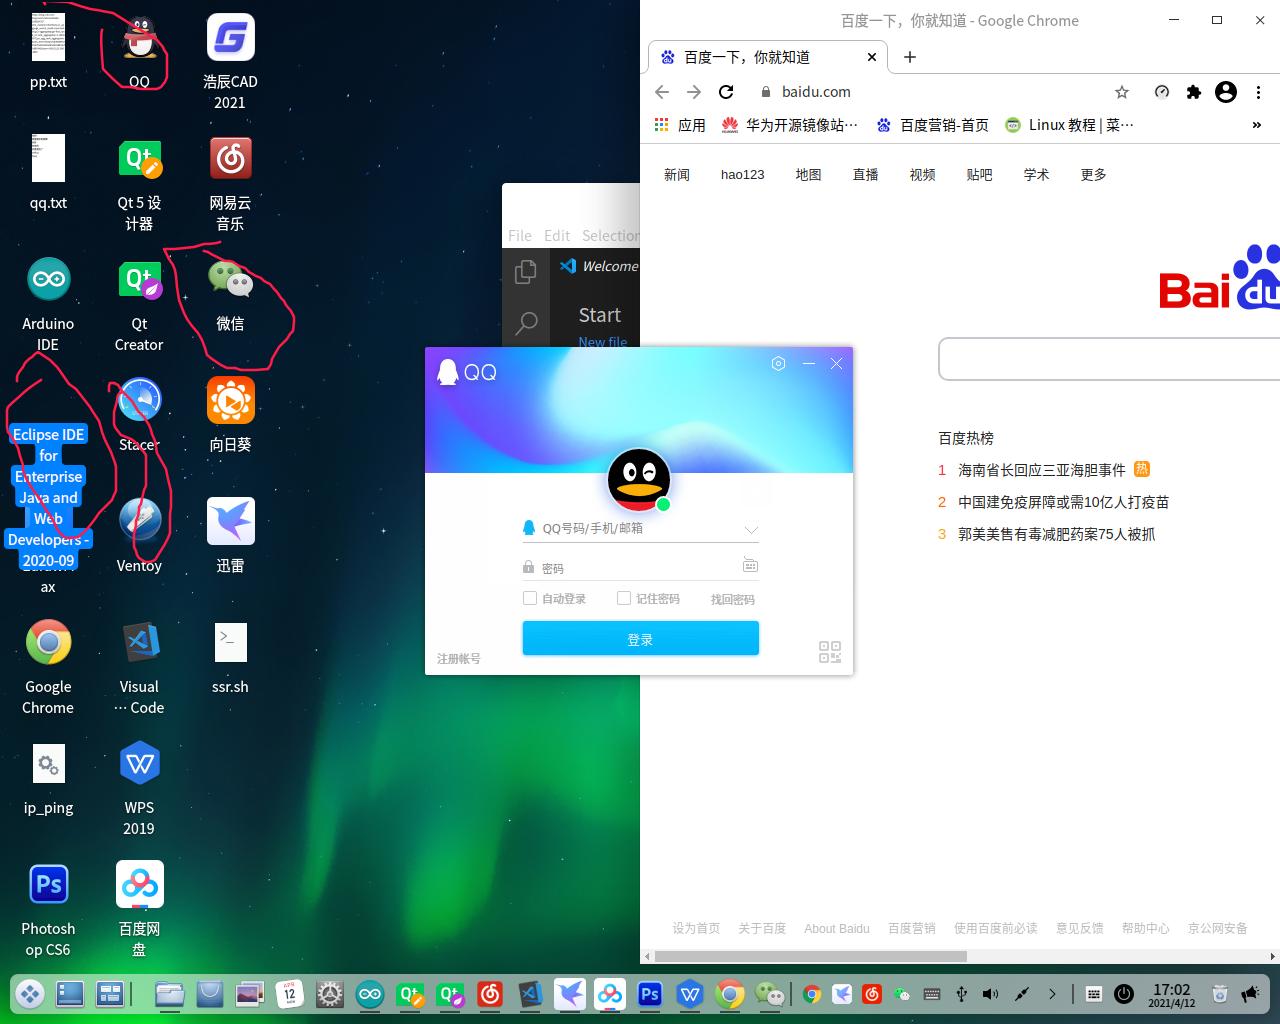Viewport: 1280px width, 1024px height.
Task: Open Explorer icon in VS Code activity bar
Action: click(x=526, y=272)
